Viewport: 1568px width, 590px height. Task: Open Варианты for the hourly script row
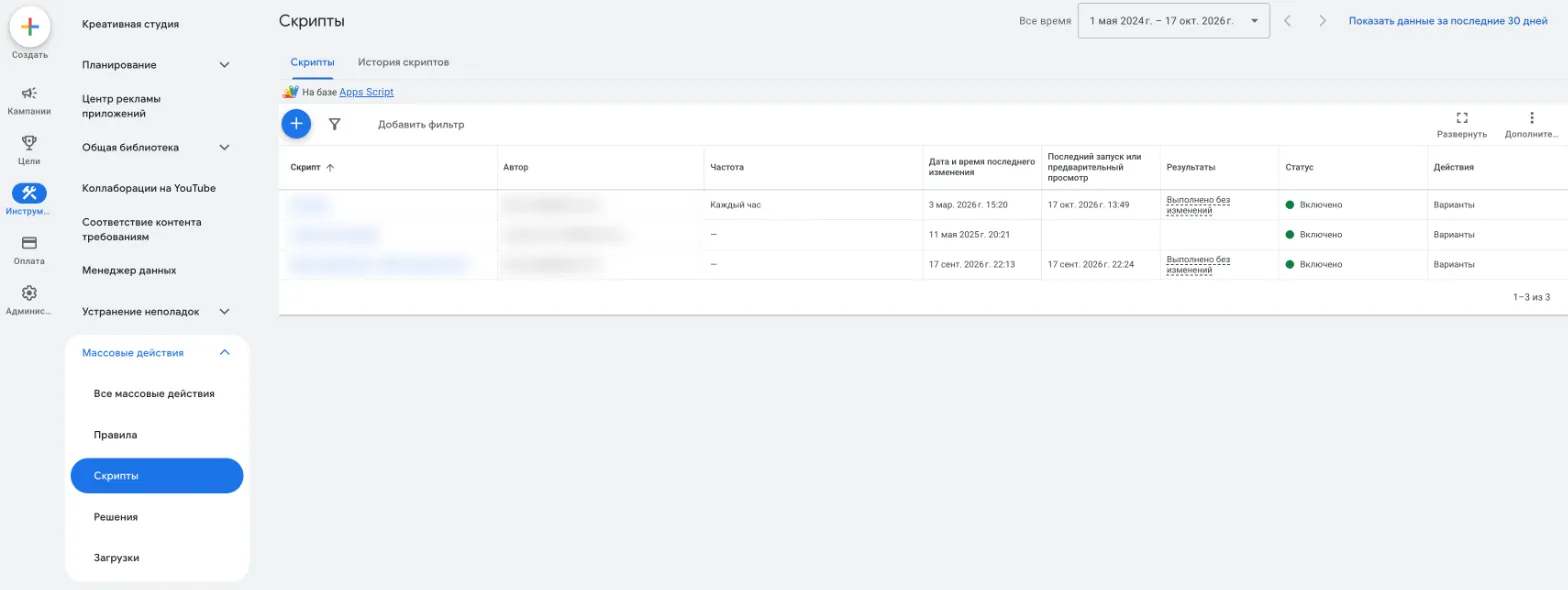1454,205
